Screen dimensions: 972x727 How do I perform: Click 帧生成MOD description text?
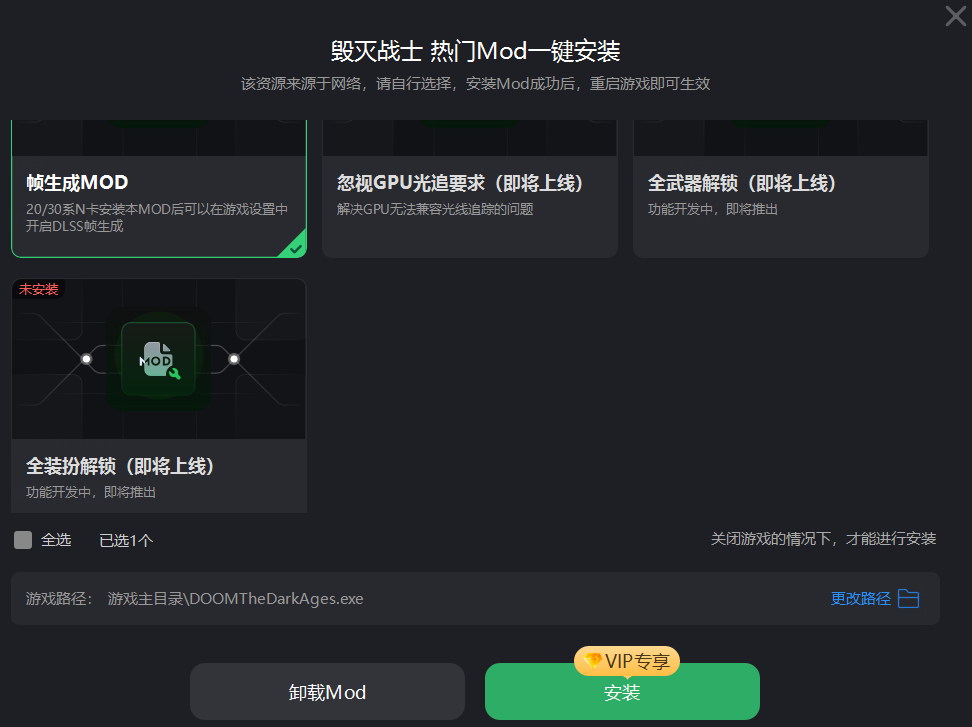click(x=156, y=218)
